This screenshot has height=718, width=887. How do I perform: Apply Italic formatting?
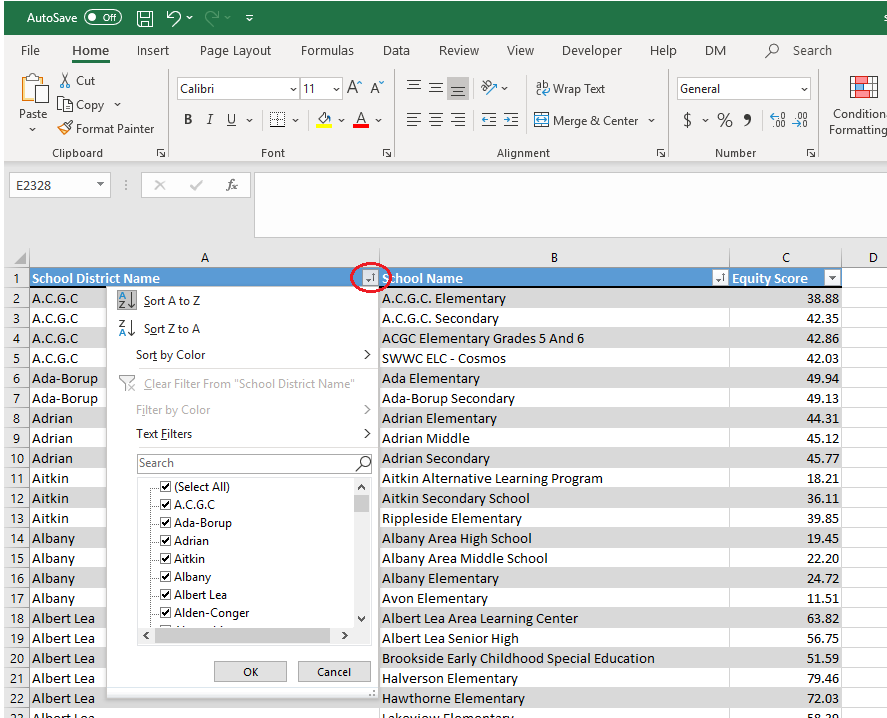210,120
